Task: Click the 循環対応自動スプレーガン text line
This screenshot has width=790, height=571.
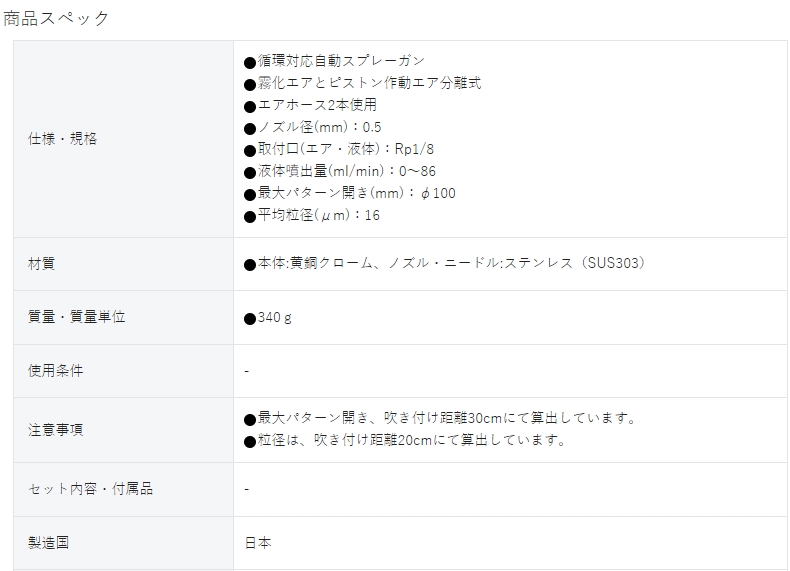Action: [x=335, y=61]
